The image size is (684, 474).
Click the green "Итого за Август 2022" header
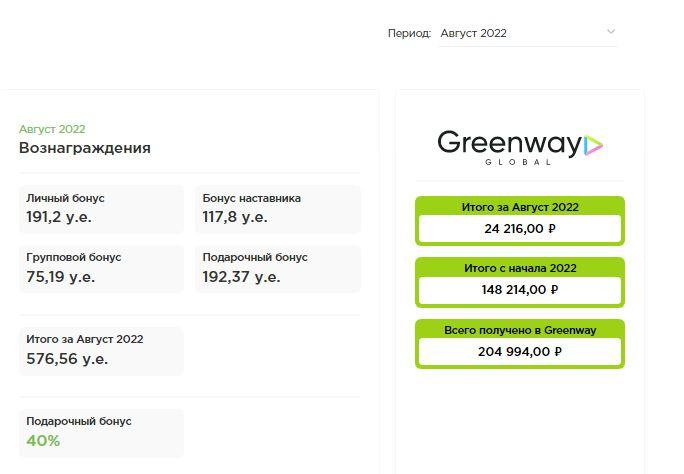point(520,207)
